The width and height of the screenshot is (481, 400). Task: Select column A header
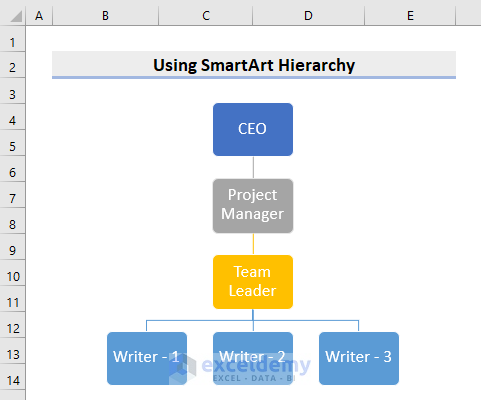point(39,15)
